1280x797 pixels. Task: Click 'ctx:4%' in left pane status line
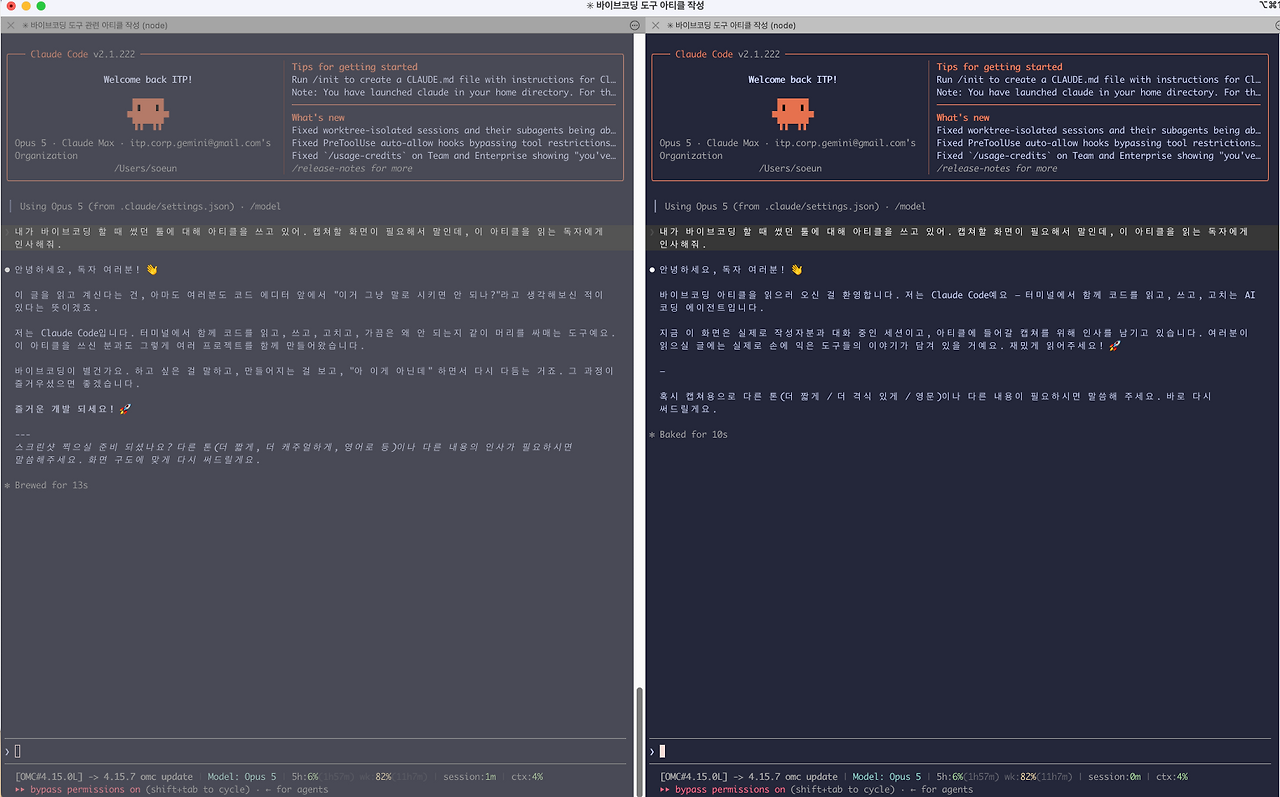pos(527,777)
